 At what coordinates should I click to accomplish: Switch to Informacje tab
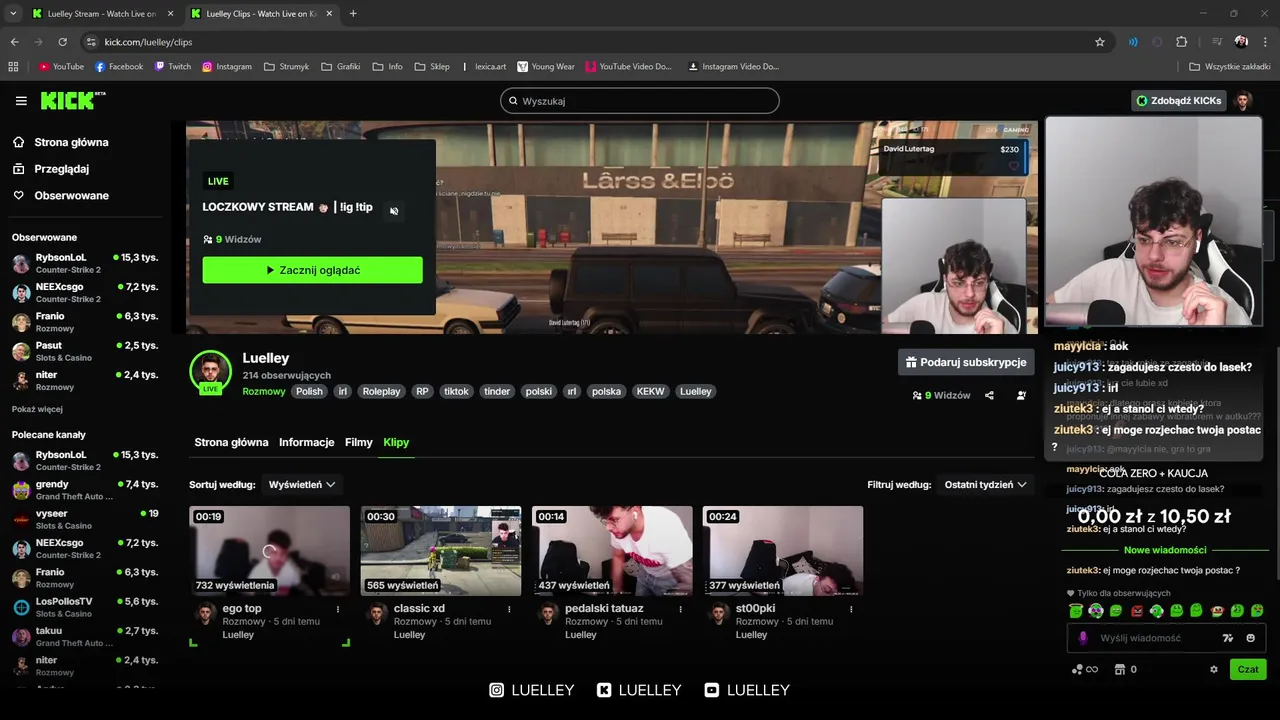point(307,442)
